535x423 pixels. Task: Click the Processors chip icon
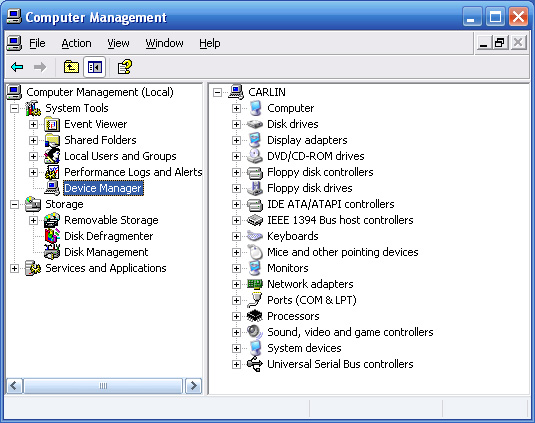[x=255, y=316]
